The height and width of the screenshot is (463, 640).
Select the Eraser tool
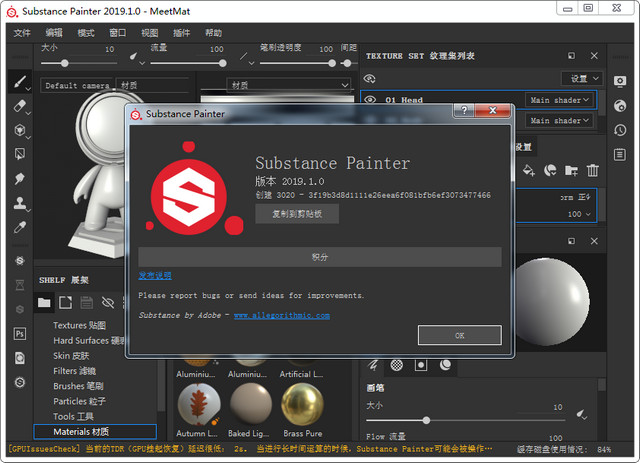18,105
